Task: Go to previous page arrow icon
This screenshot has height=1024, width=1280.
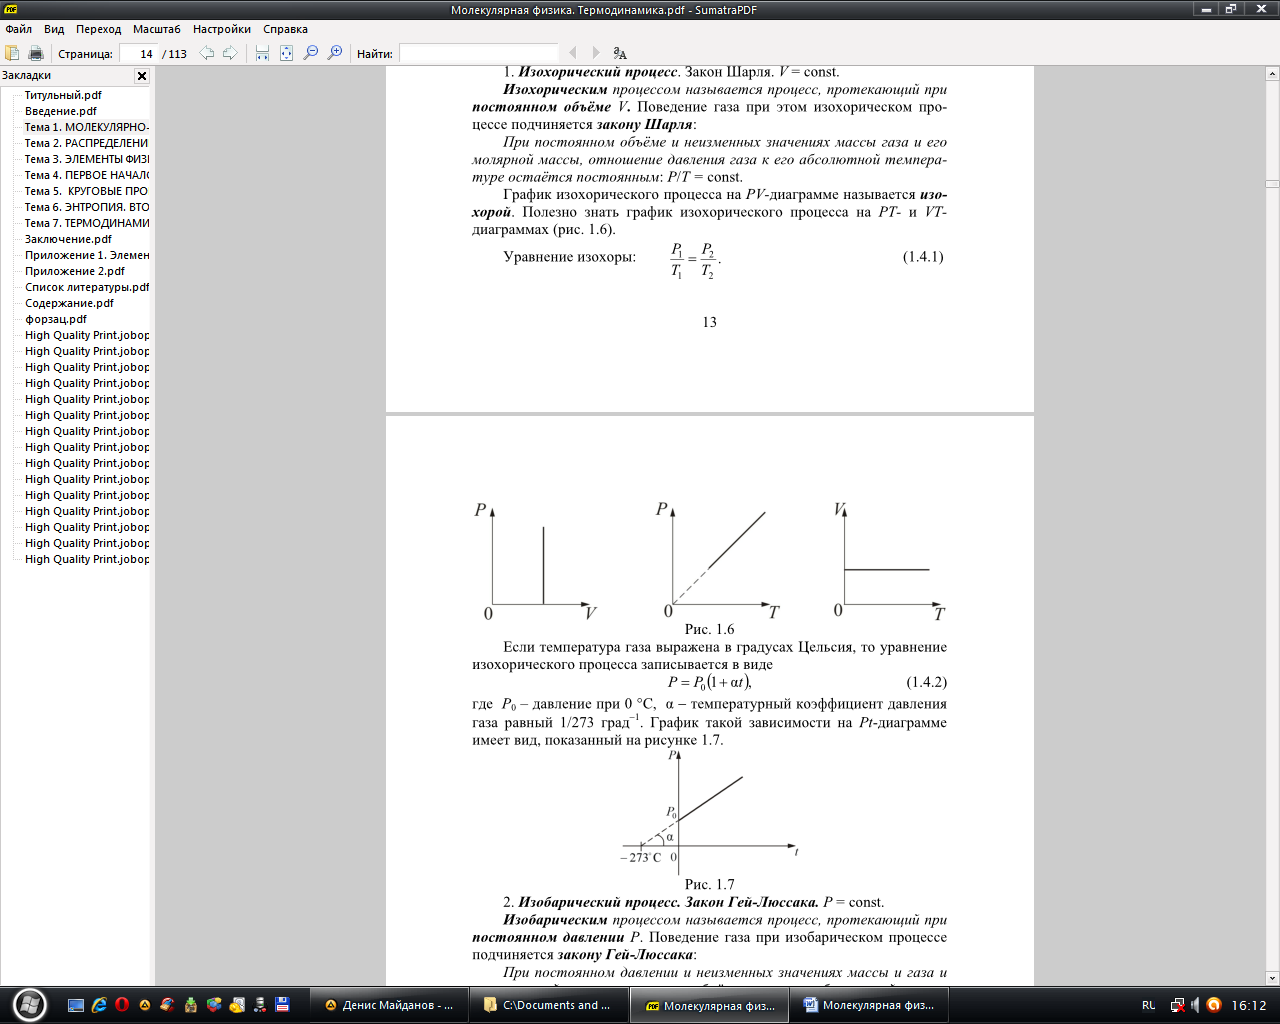Action: (207, 53)
